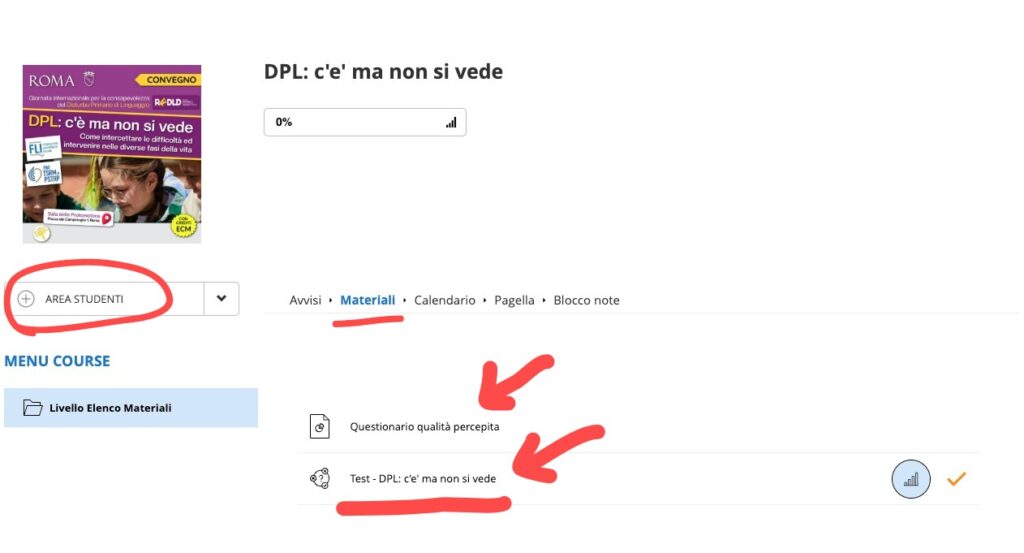Viewport: 1024px width, 553px height.
Task: Click the bars icon in progress box
Action: 451,123
